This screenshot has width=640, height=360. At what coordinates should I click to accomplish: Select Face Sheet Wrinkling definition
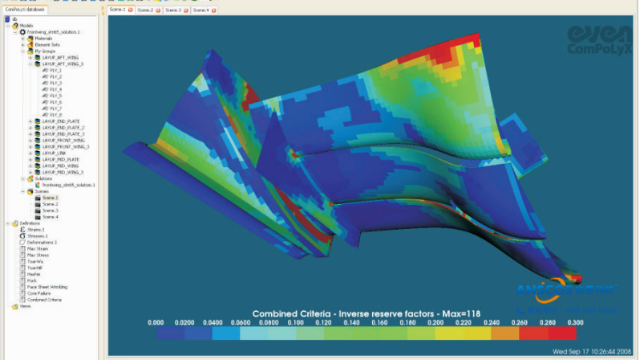pyautogui.click(x=47, y=287)
